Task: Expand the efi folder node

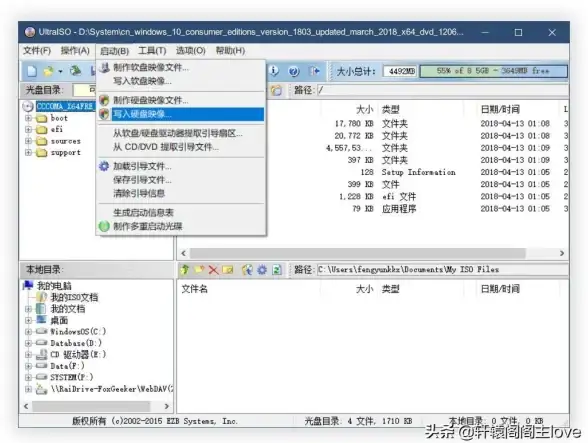Action: click(x=28, y=129)
